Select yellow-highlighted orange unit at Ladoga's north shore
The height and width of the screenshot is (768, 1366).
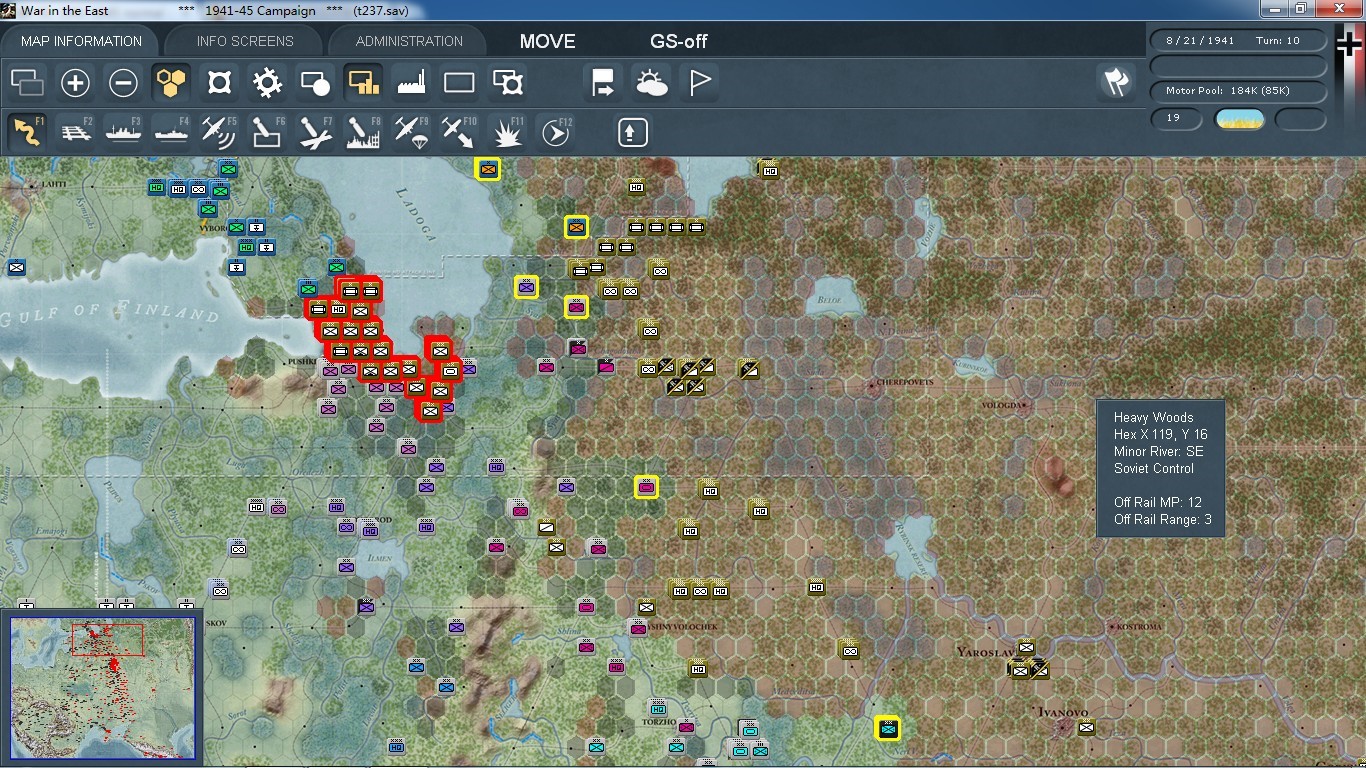[488, 169]
